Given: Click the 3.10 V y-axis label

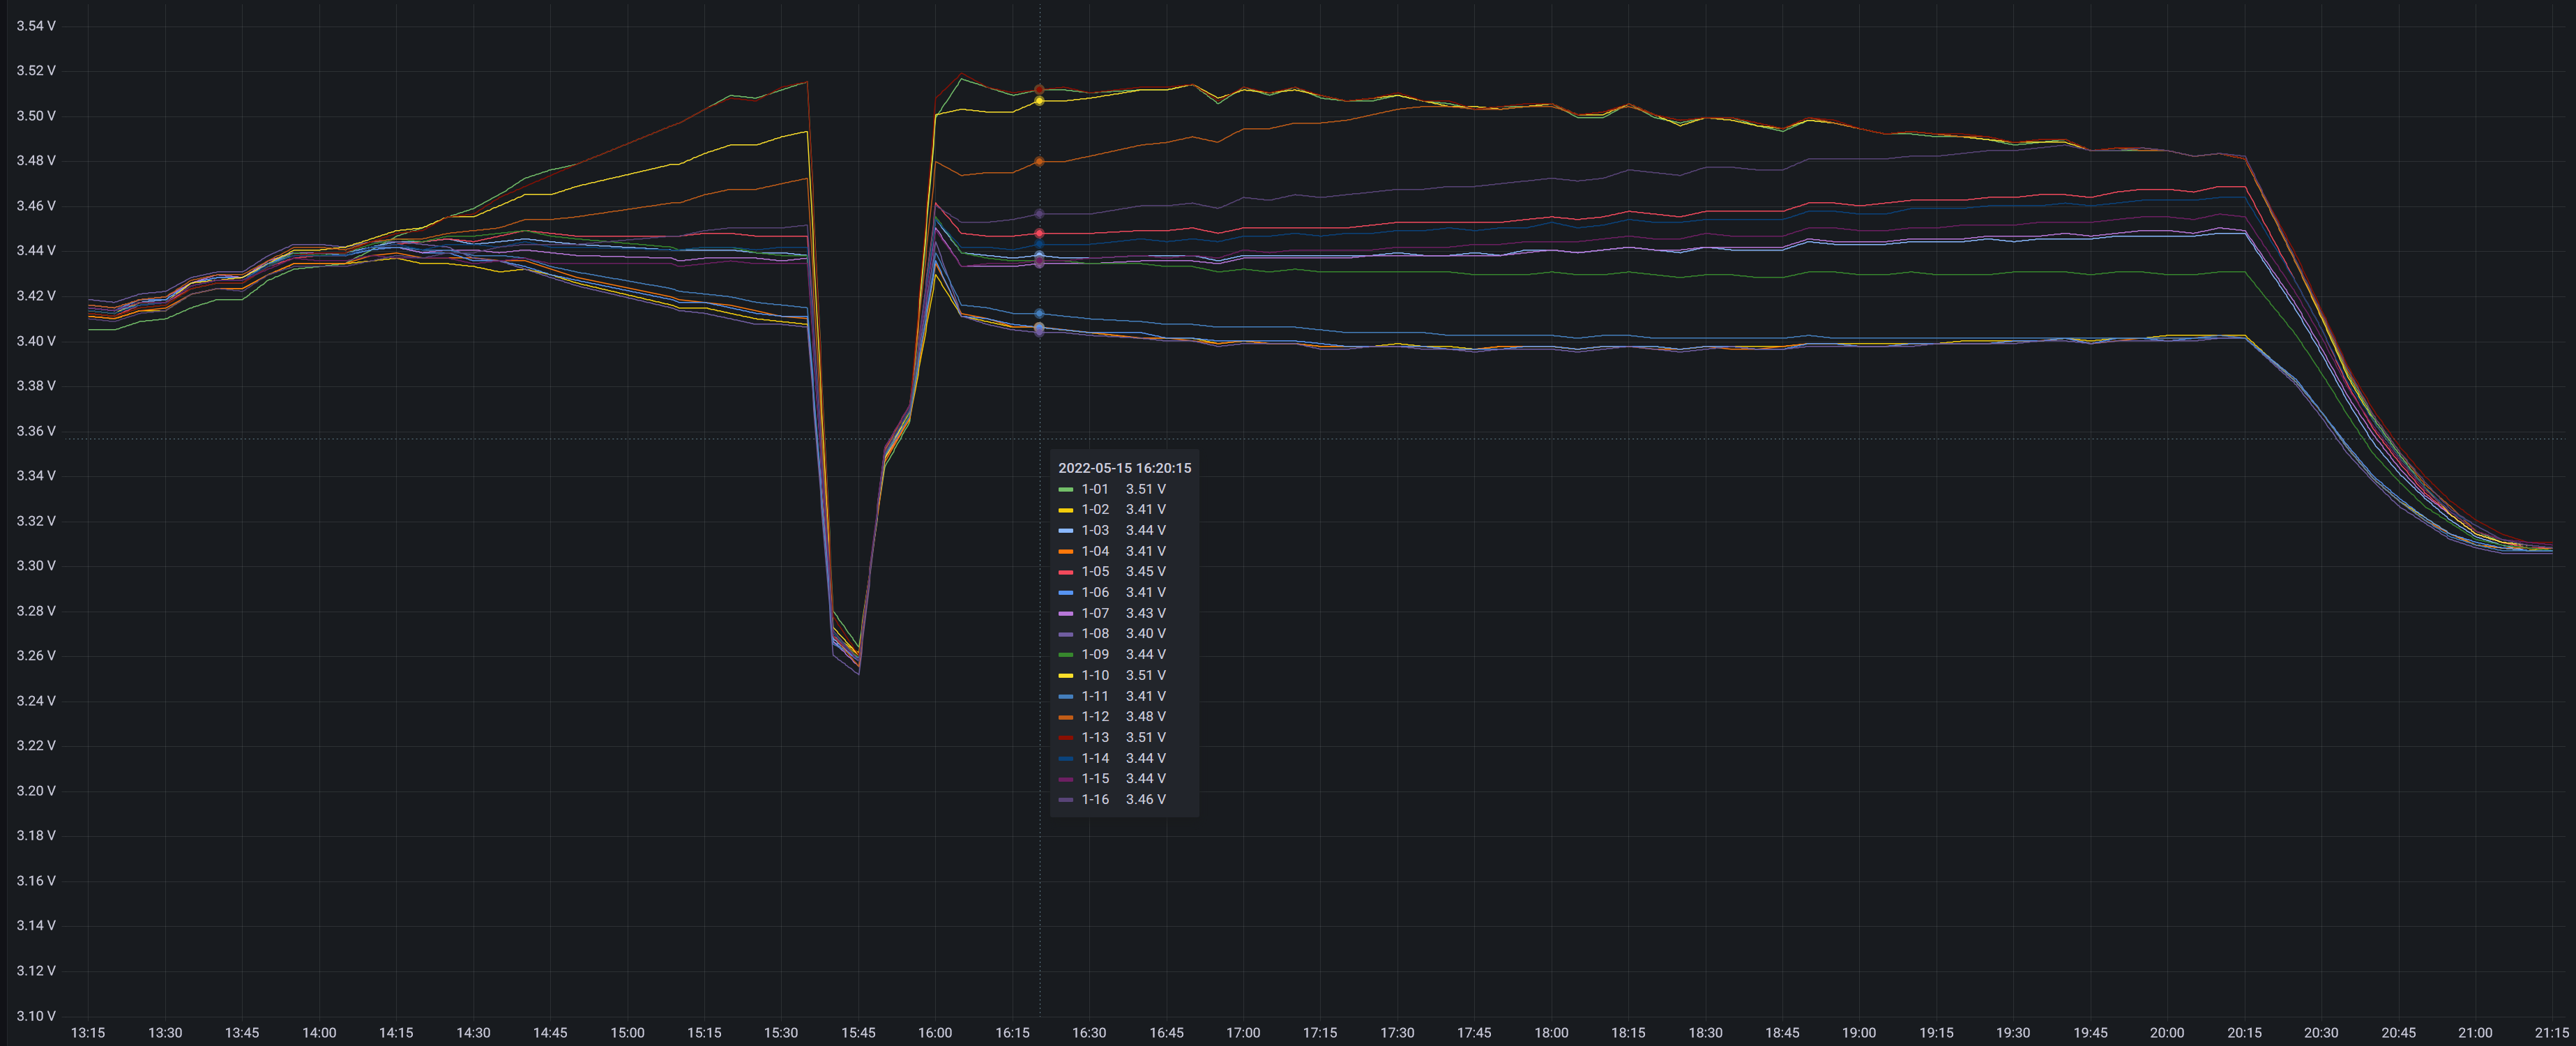Looking at the screenshot, I should 36,1016.
